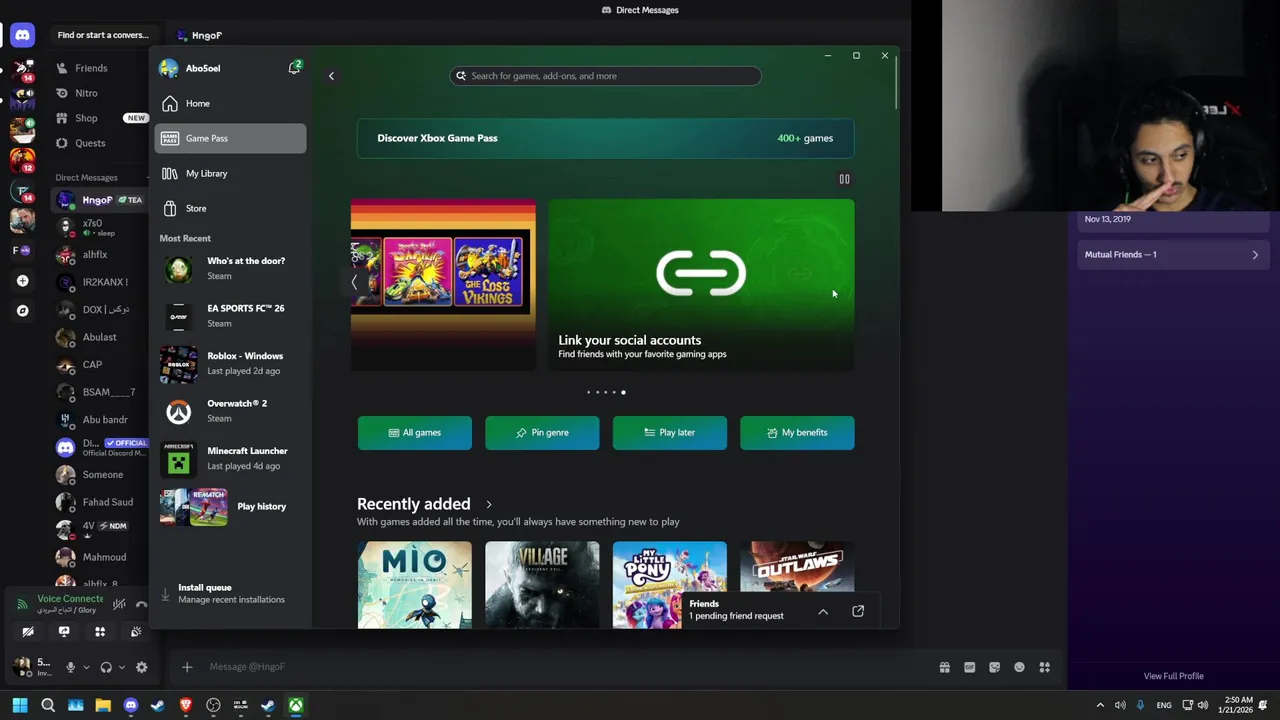Deafen Discord headphones
1280x720 pixels.
106,667
